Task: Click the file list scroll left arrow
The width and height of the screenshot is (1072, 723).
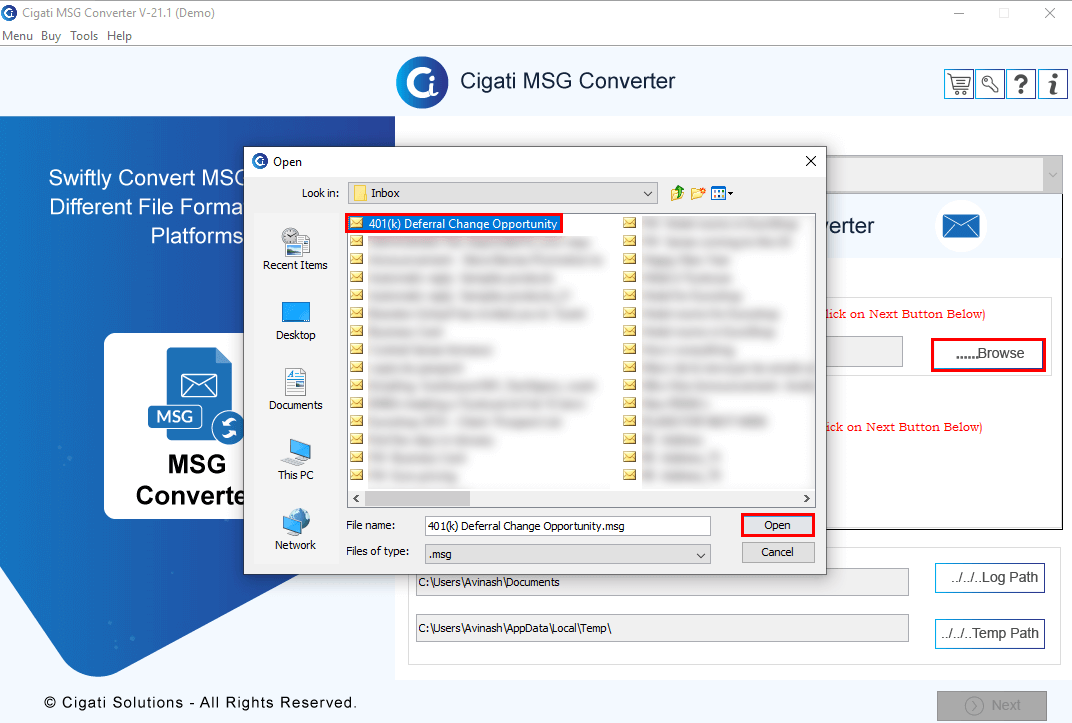Action: coord(356,498)
